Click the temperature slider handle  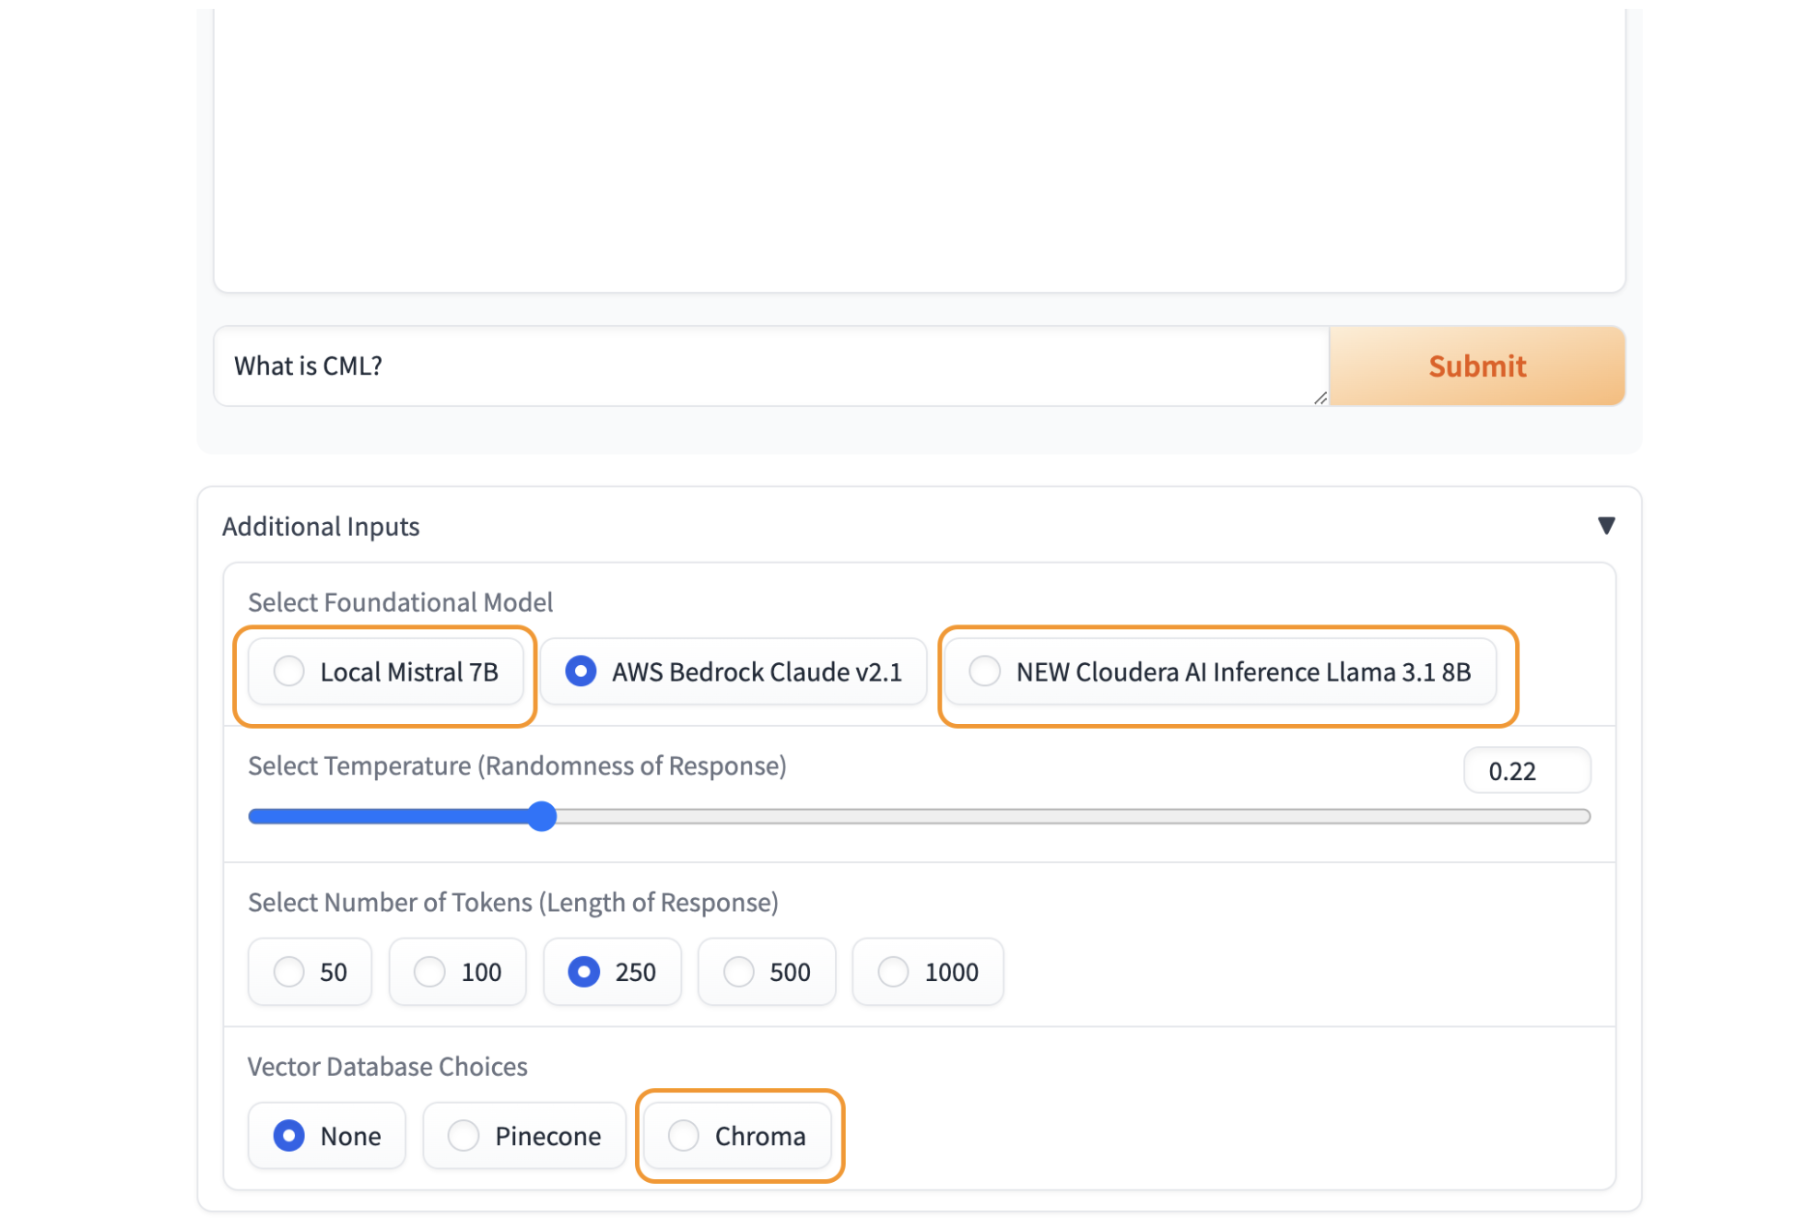tap(542, 816)
